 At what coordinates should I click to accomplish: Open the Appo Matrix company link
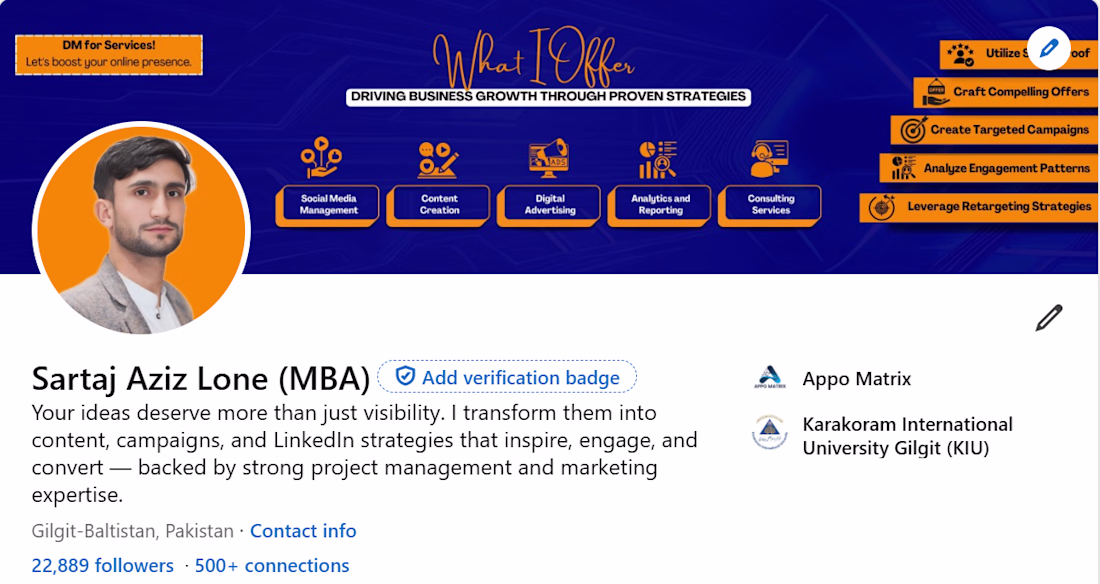point(856,379)
